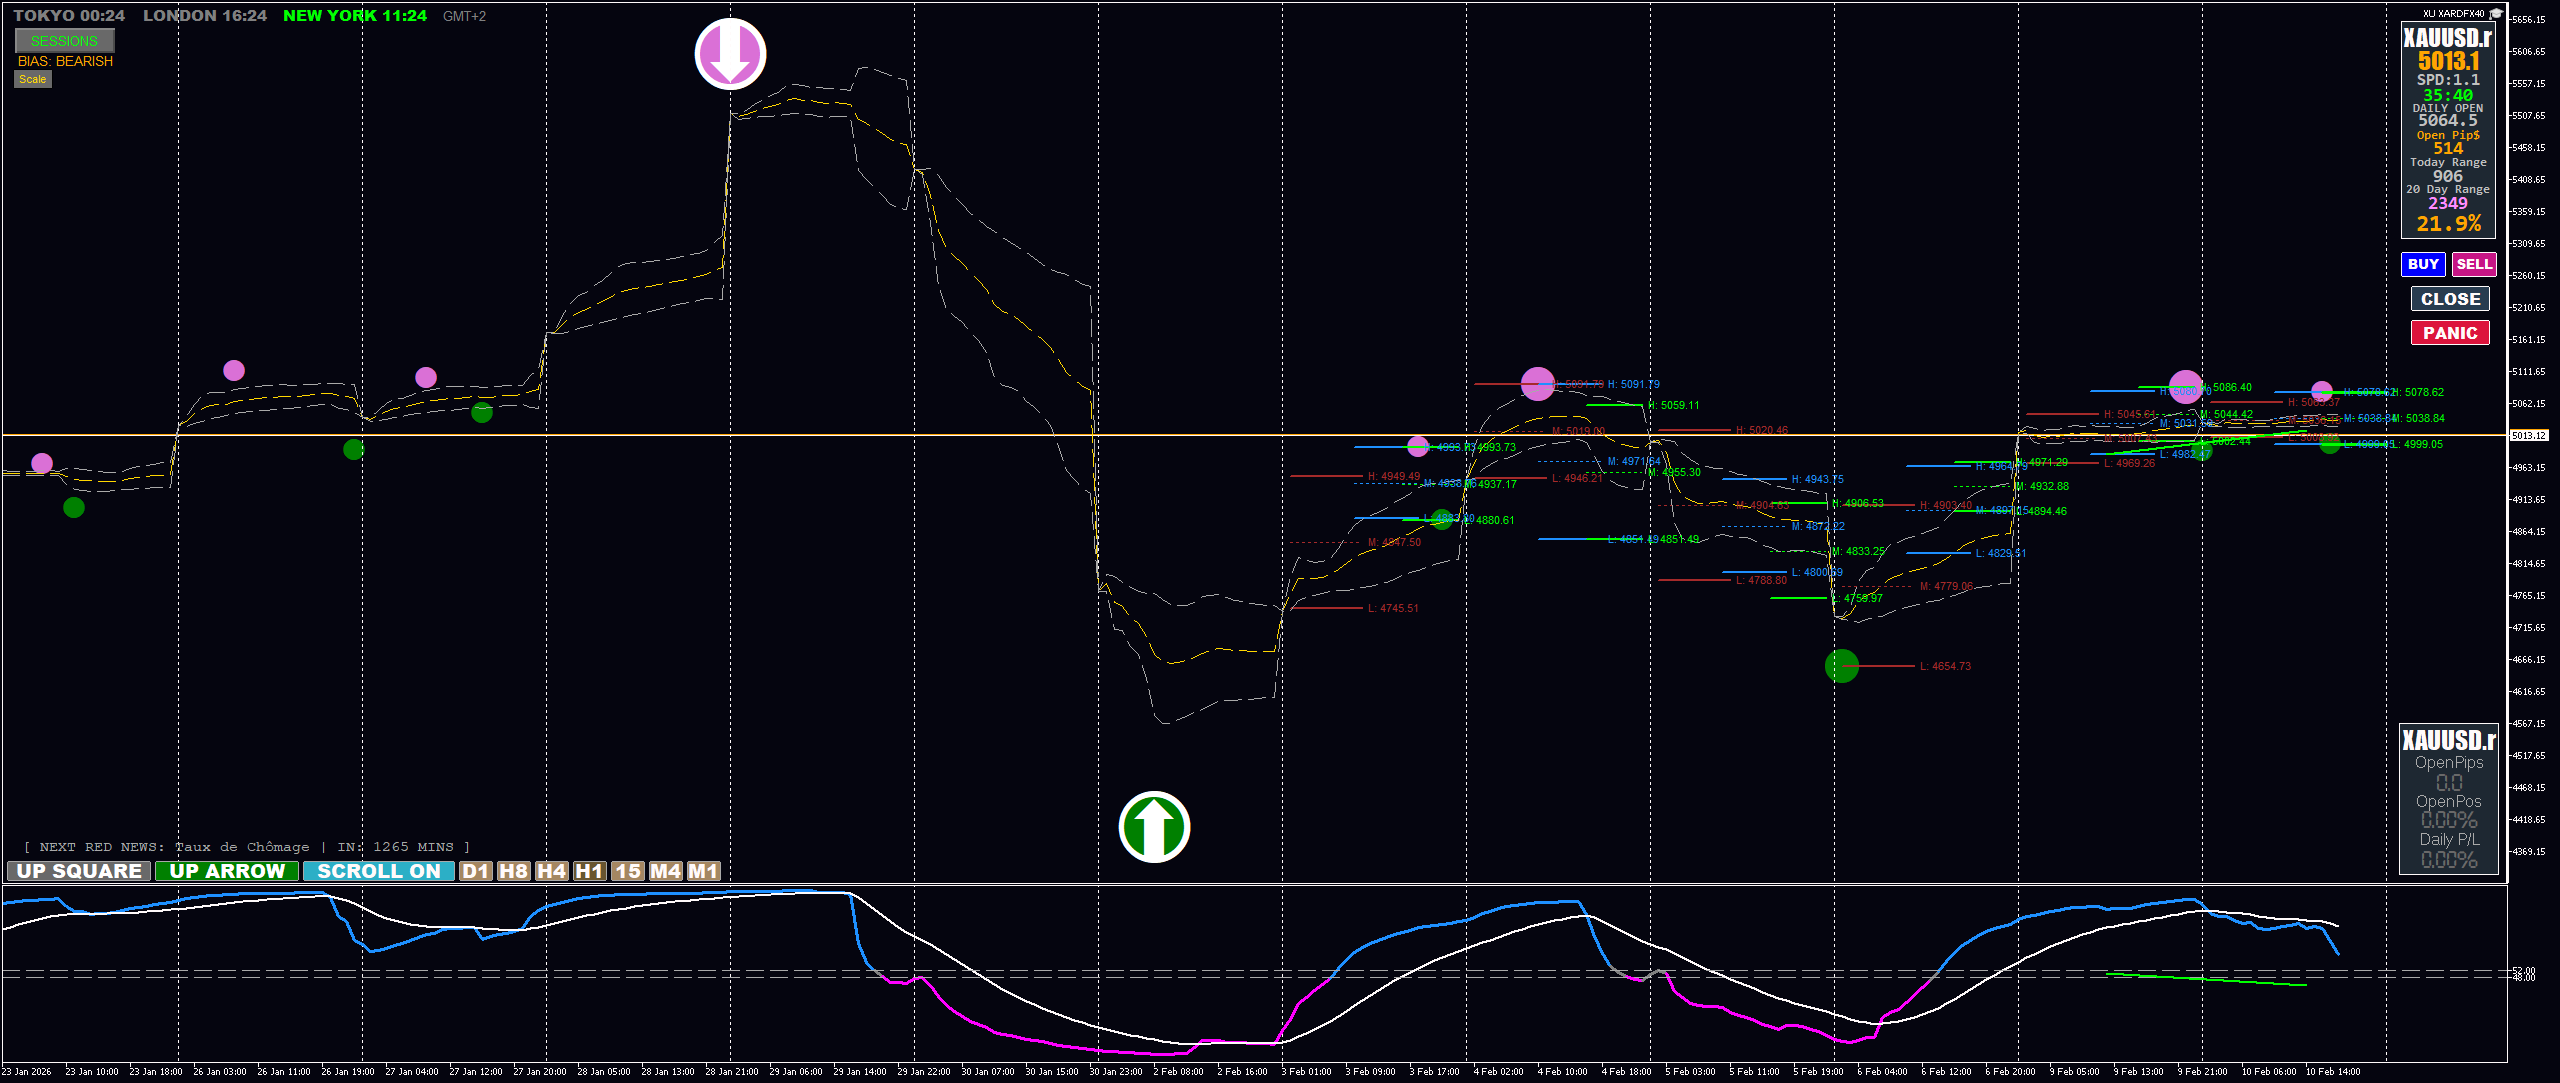Click the large pink dot near H: 5091.79
This screenshot has height=1083, width=2560.
1537,384
